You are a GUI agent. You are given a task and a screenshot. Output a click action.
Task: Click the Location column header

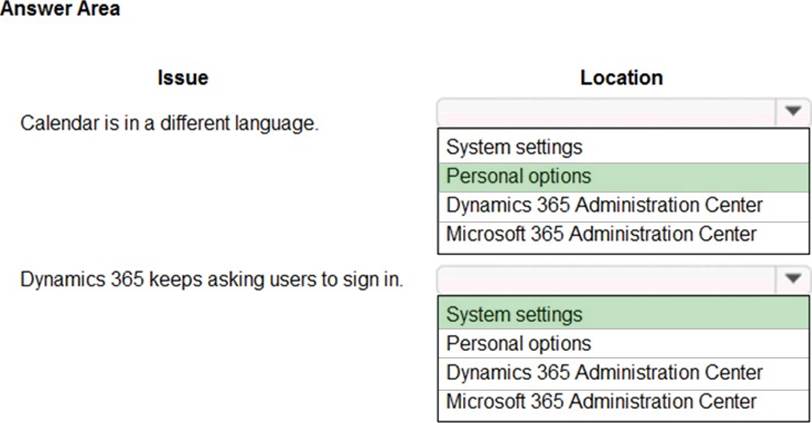(x=621, y=77)
